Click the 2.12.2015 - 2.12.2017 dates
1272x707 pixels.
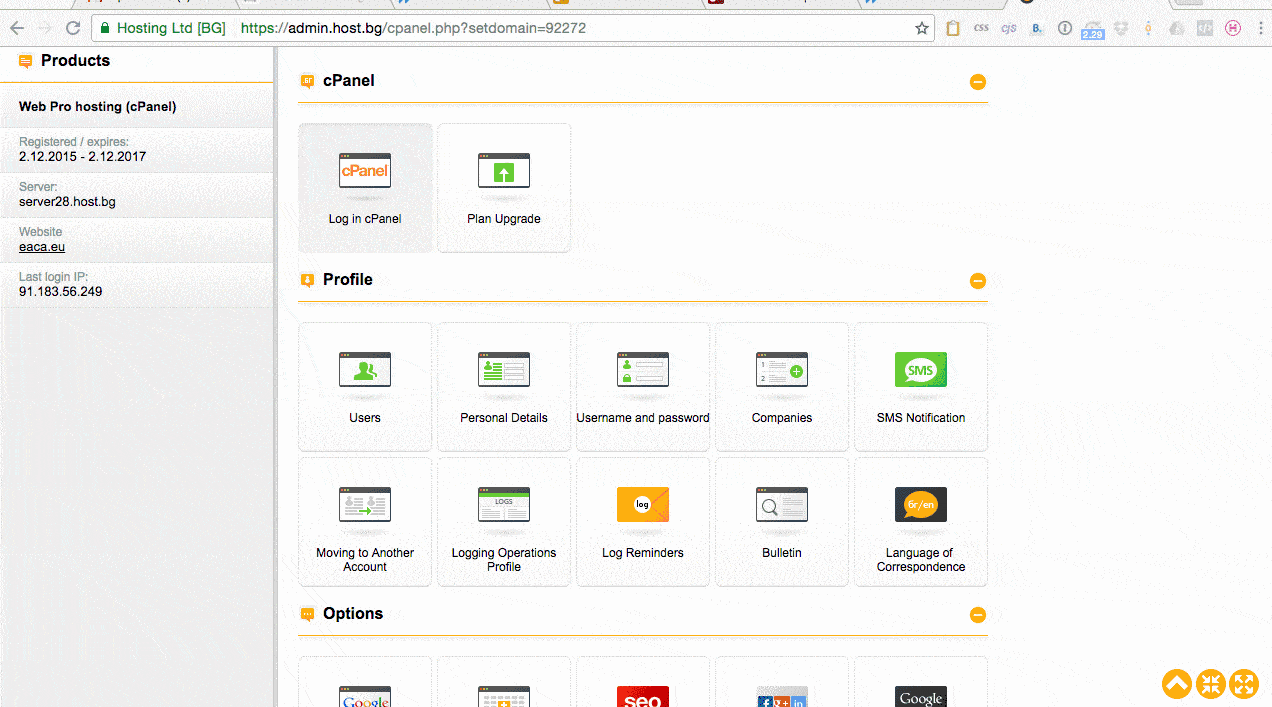83,157
